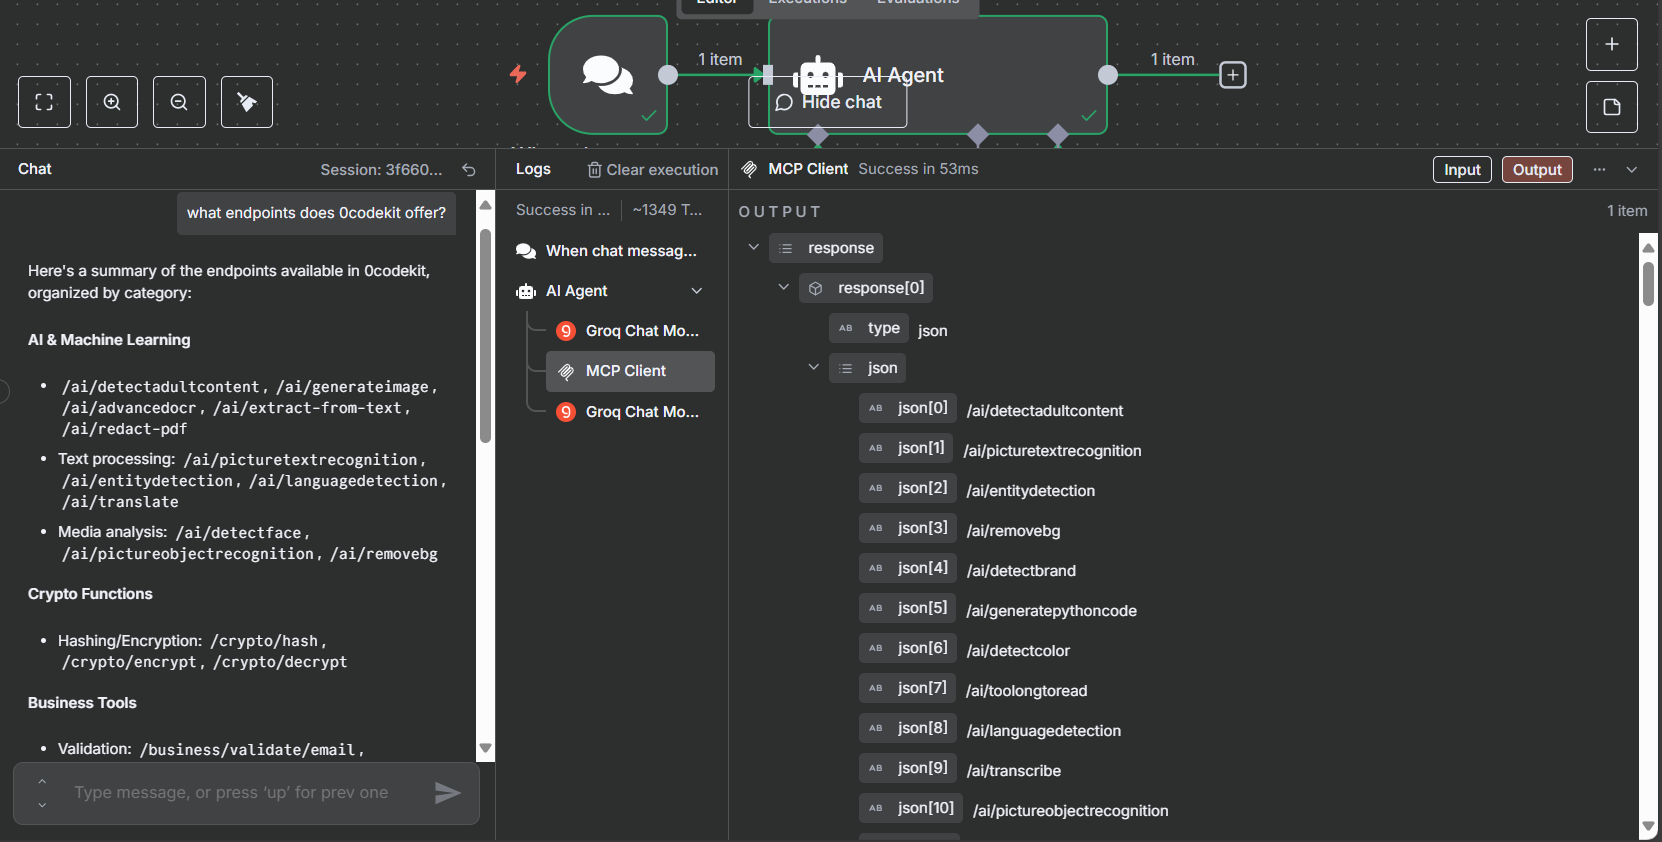Image resolution: width=1662 pixels, height=842 pixels.
Task: Select the MCP Client log row
Action: pos(630,371)
